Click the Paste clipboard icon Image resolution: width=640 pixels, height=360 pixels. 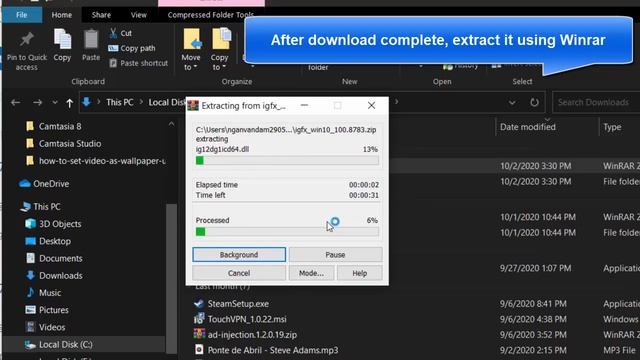pyautogui.click(x=91, y=40)
